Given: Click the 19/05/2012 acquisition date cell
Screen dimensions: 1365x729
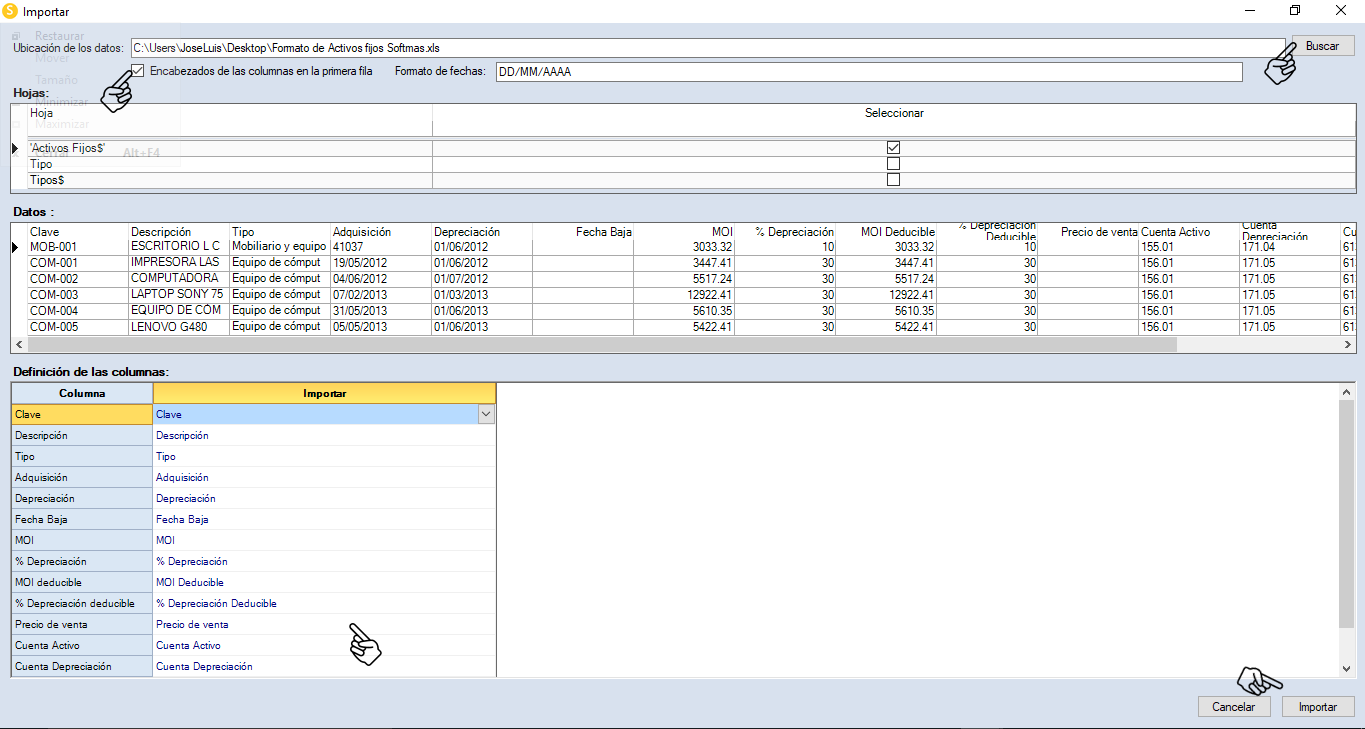Looking at the screenshot, I should pos(381,262).
